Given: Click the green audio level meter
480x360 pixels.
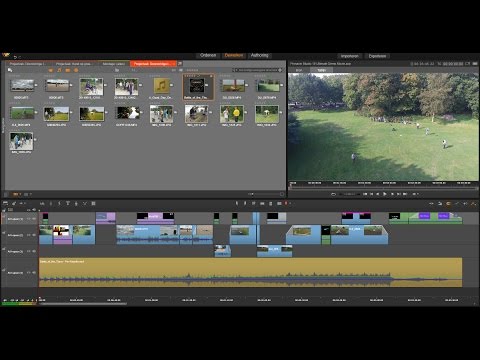Looking at the screenshot, I should click(19, 303).
